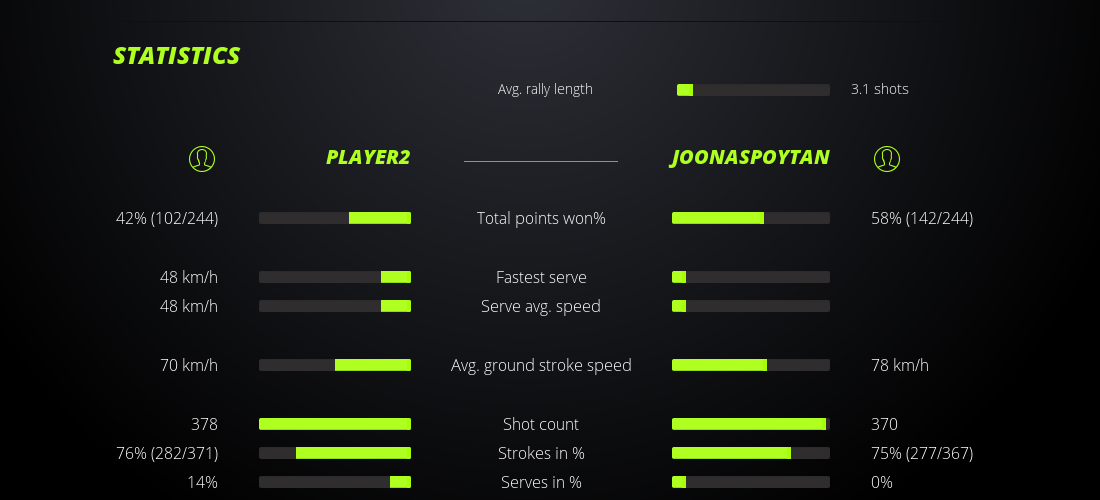Click JOONASPOYTAN's Avg. ground stroke speed bar

pos(750,365)
